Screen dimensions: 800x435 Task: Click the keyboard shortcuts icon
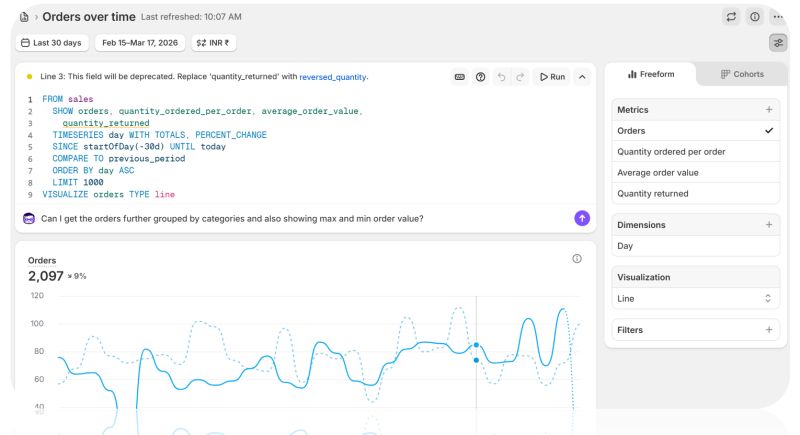pyautogui.click(x=459, y=77)
